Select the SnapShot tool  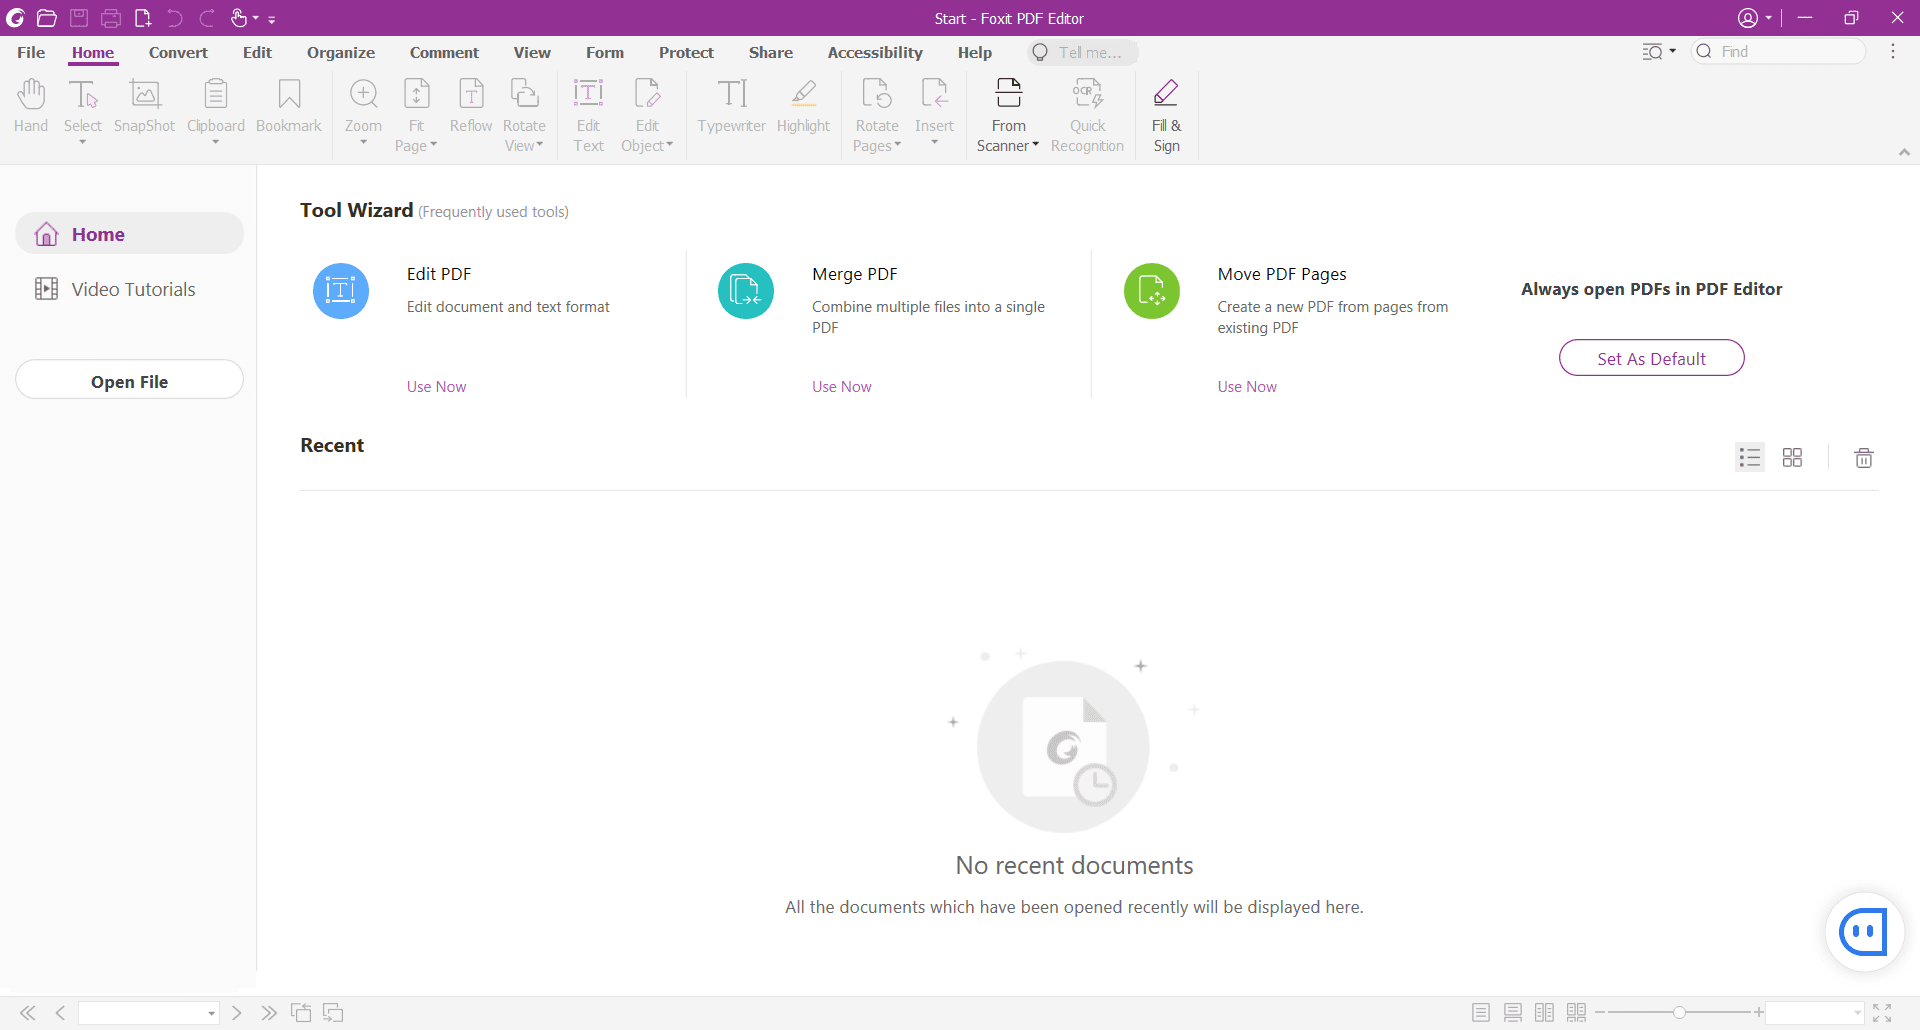[144, 108]
